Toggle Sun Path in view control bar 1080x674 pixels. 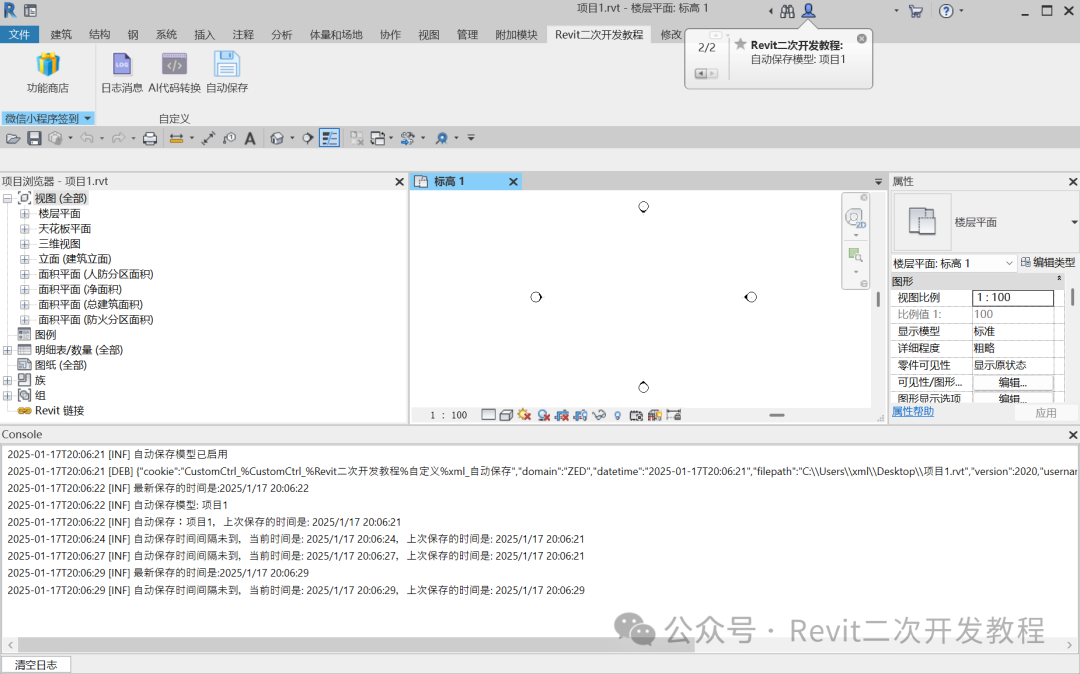[x=524, y=415]
